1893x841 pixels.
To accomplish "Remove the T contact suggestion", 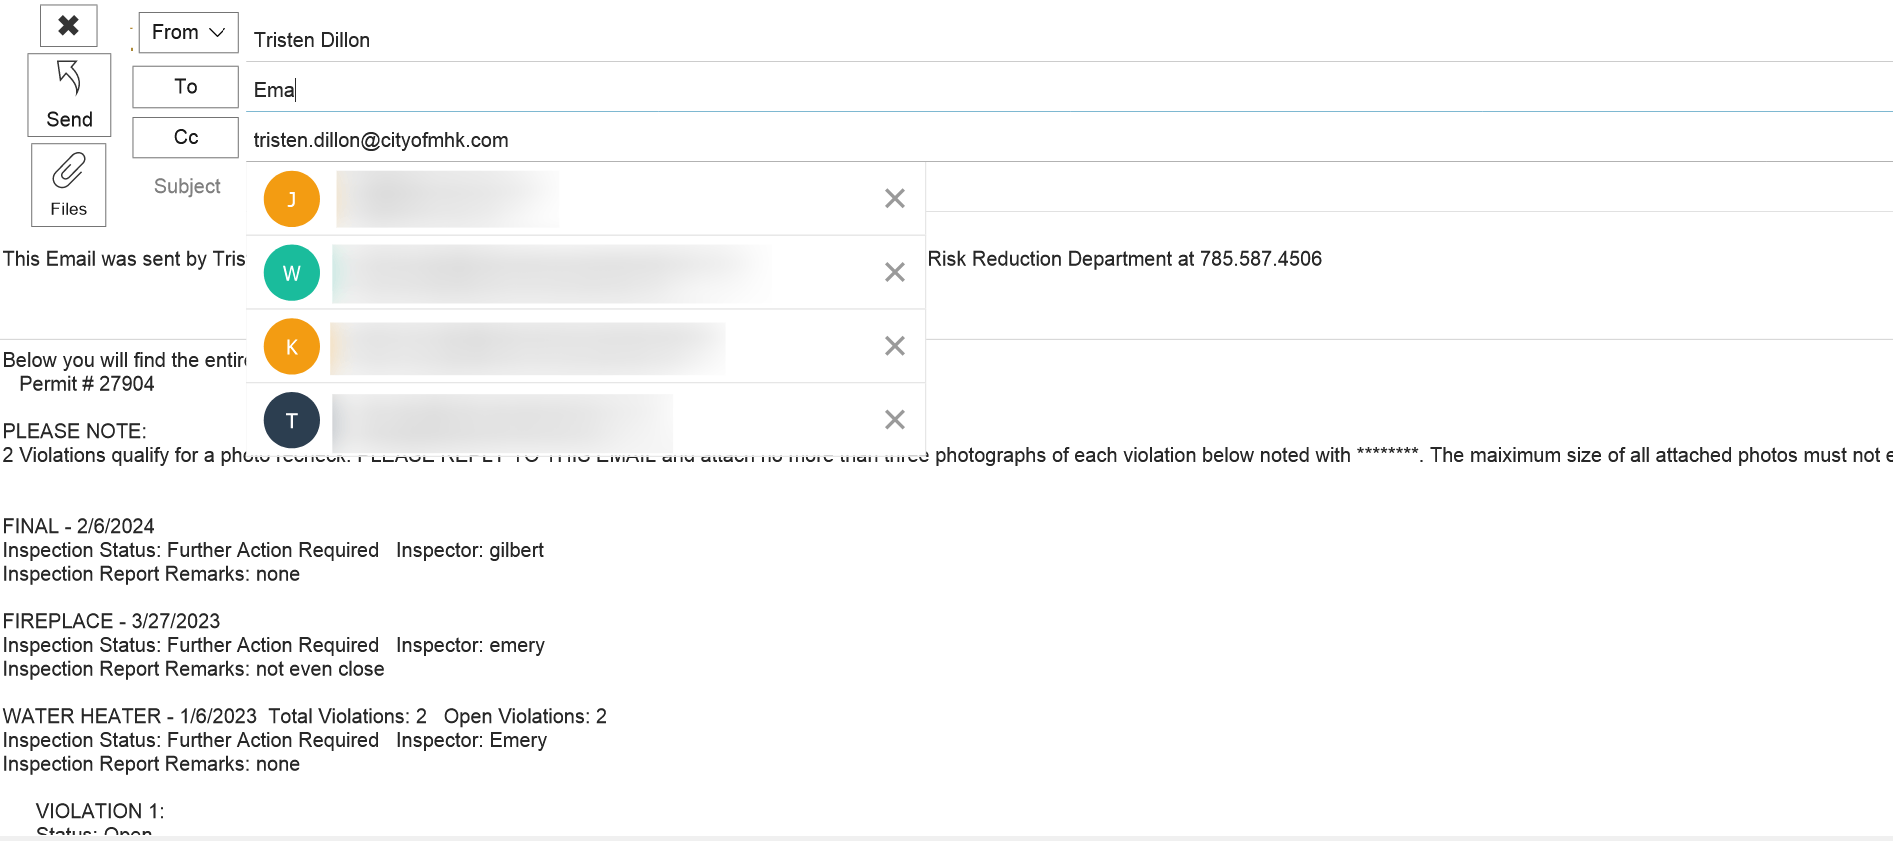I will [x=895, y=420].
